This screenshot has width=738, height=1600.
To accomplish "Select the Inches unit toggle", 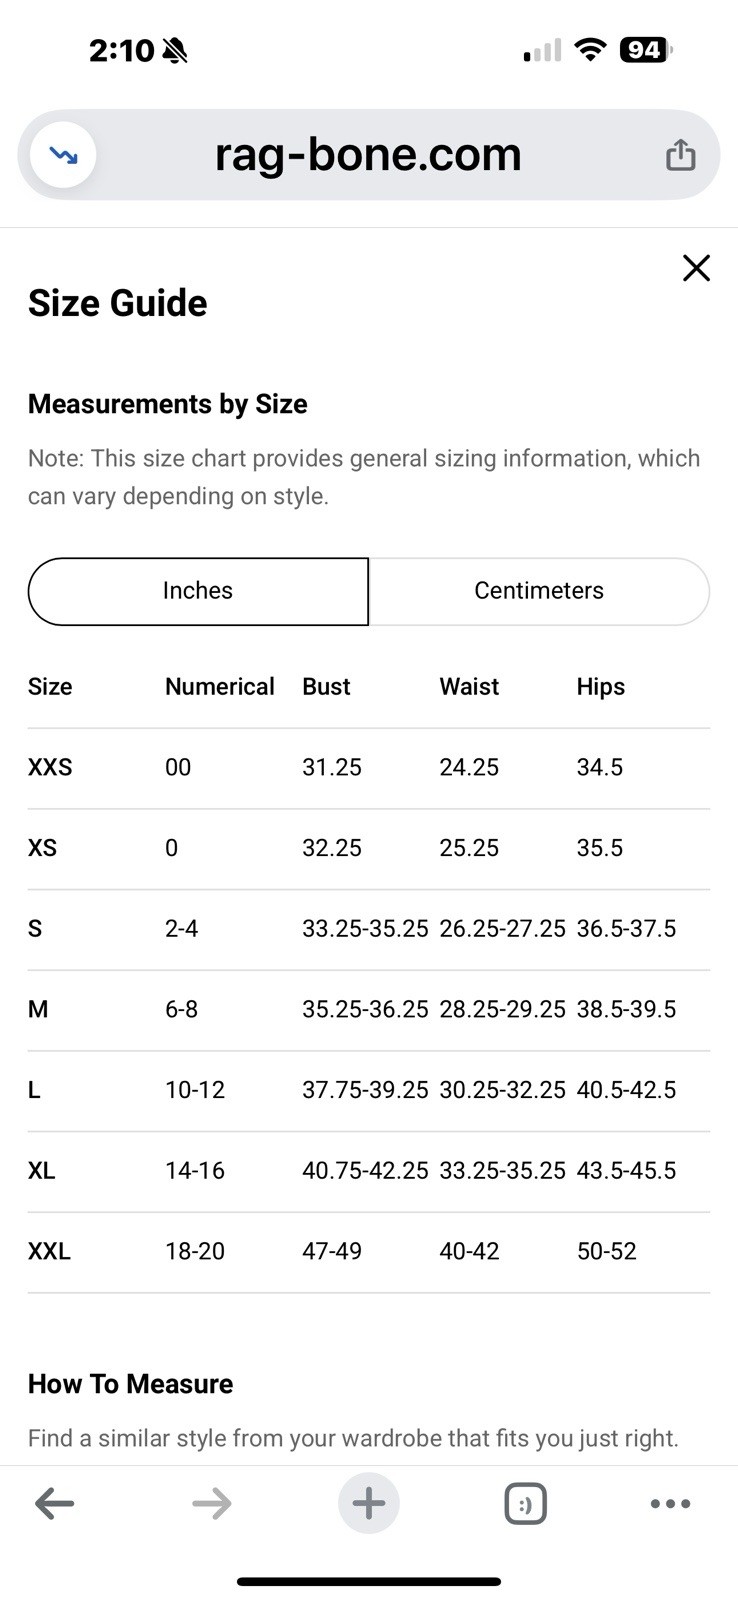I will tap(198, 591).
